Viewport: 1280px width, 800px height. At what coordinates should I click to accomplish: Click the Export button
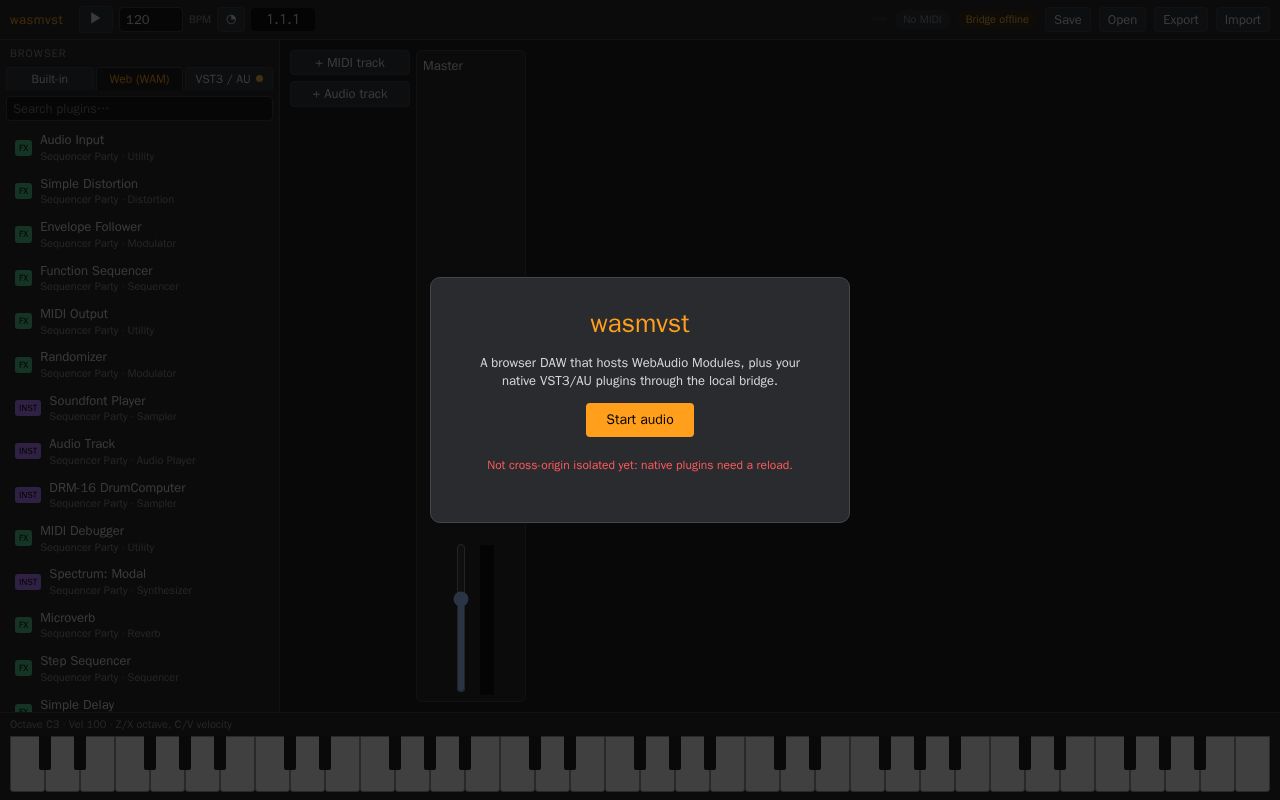tap(1181, 19)
